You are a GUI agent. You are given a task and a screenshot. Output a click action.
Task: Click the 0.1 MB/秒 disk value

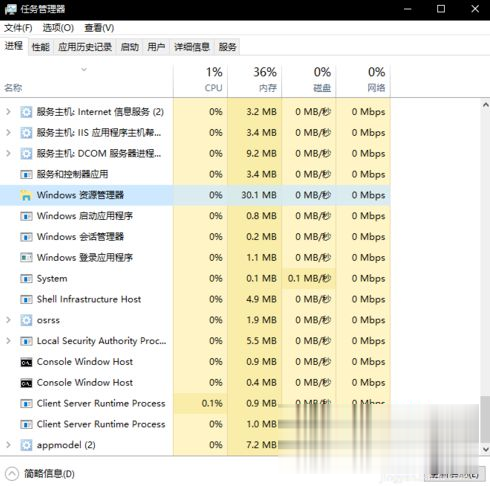309,278
